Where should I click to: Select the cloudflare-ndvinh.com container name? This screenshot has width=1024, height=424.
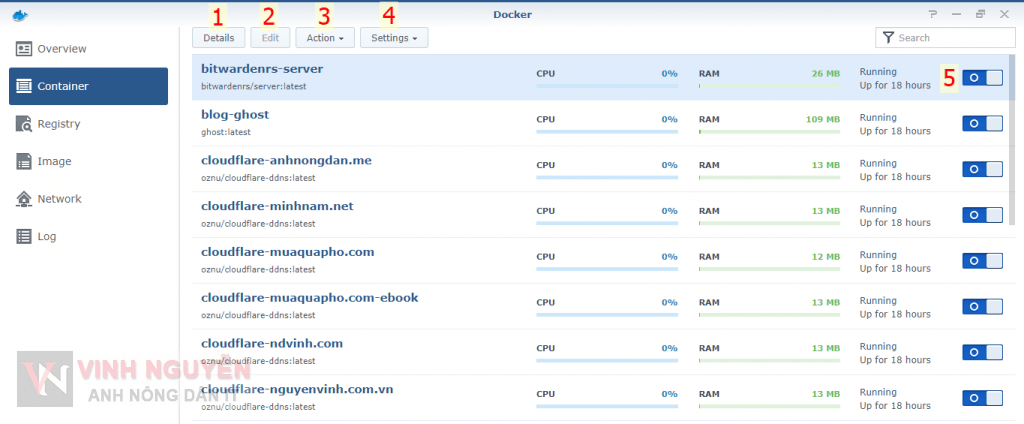point(272,343)
